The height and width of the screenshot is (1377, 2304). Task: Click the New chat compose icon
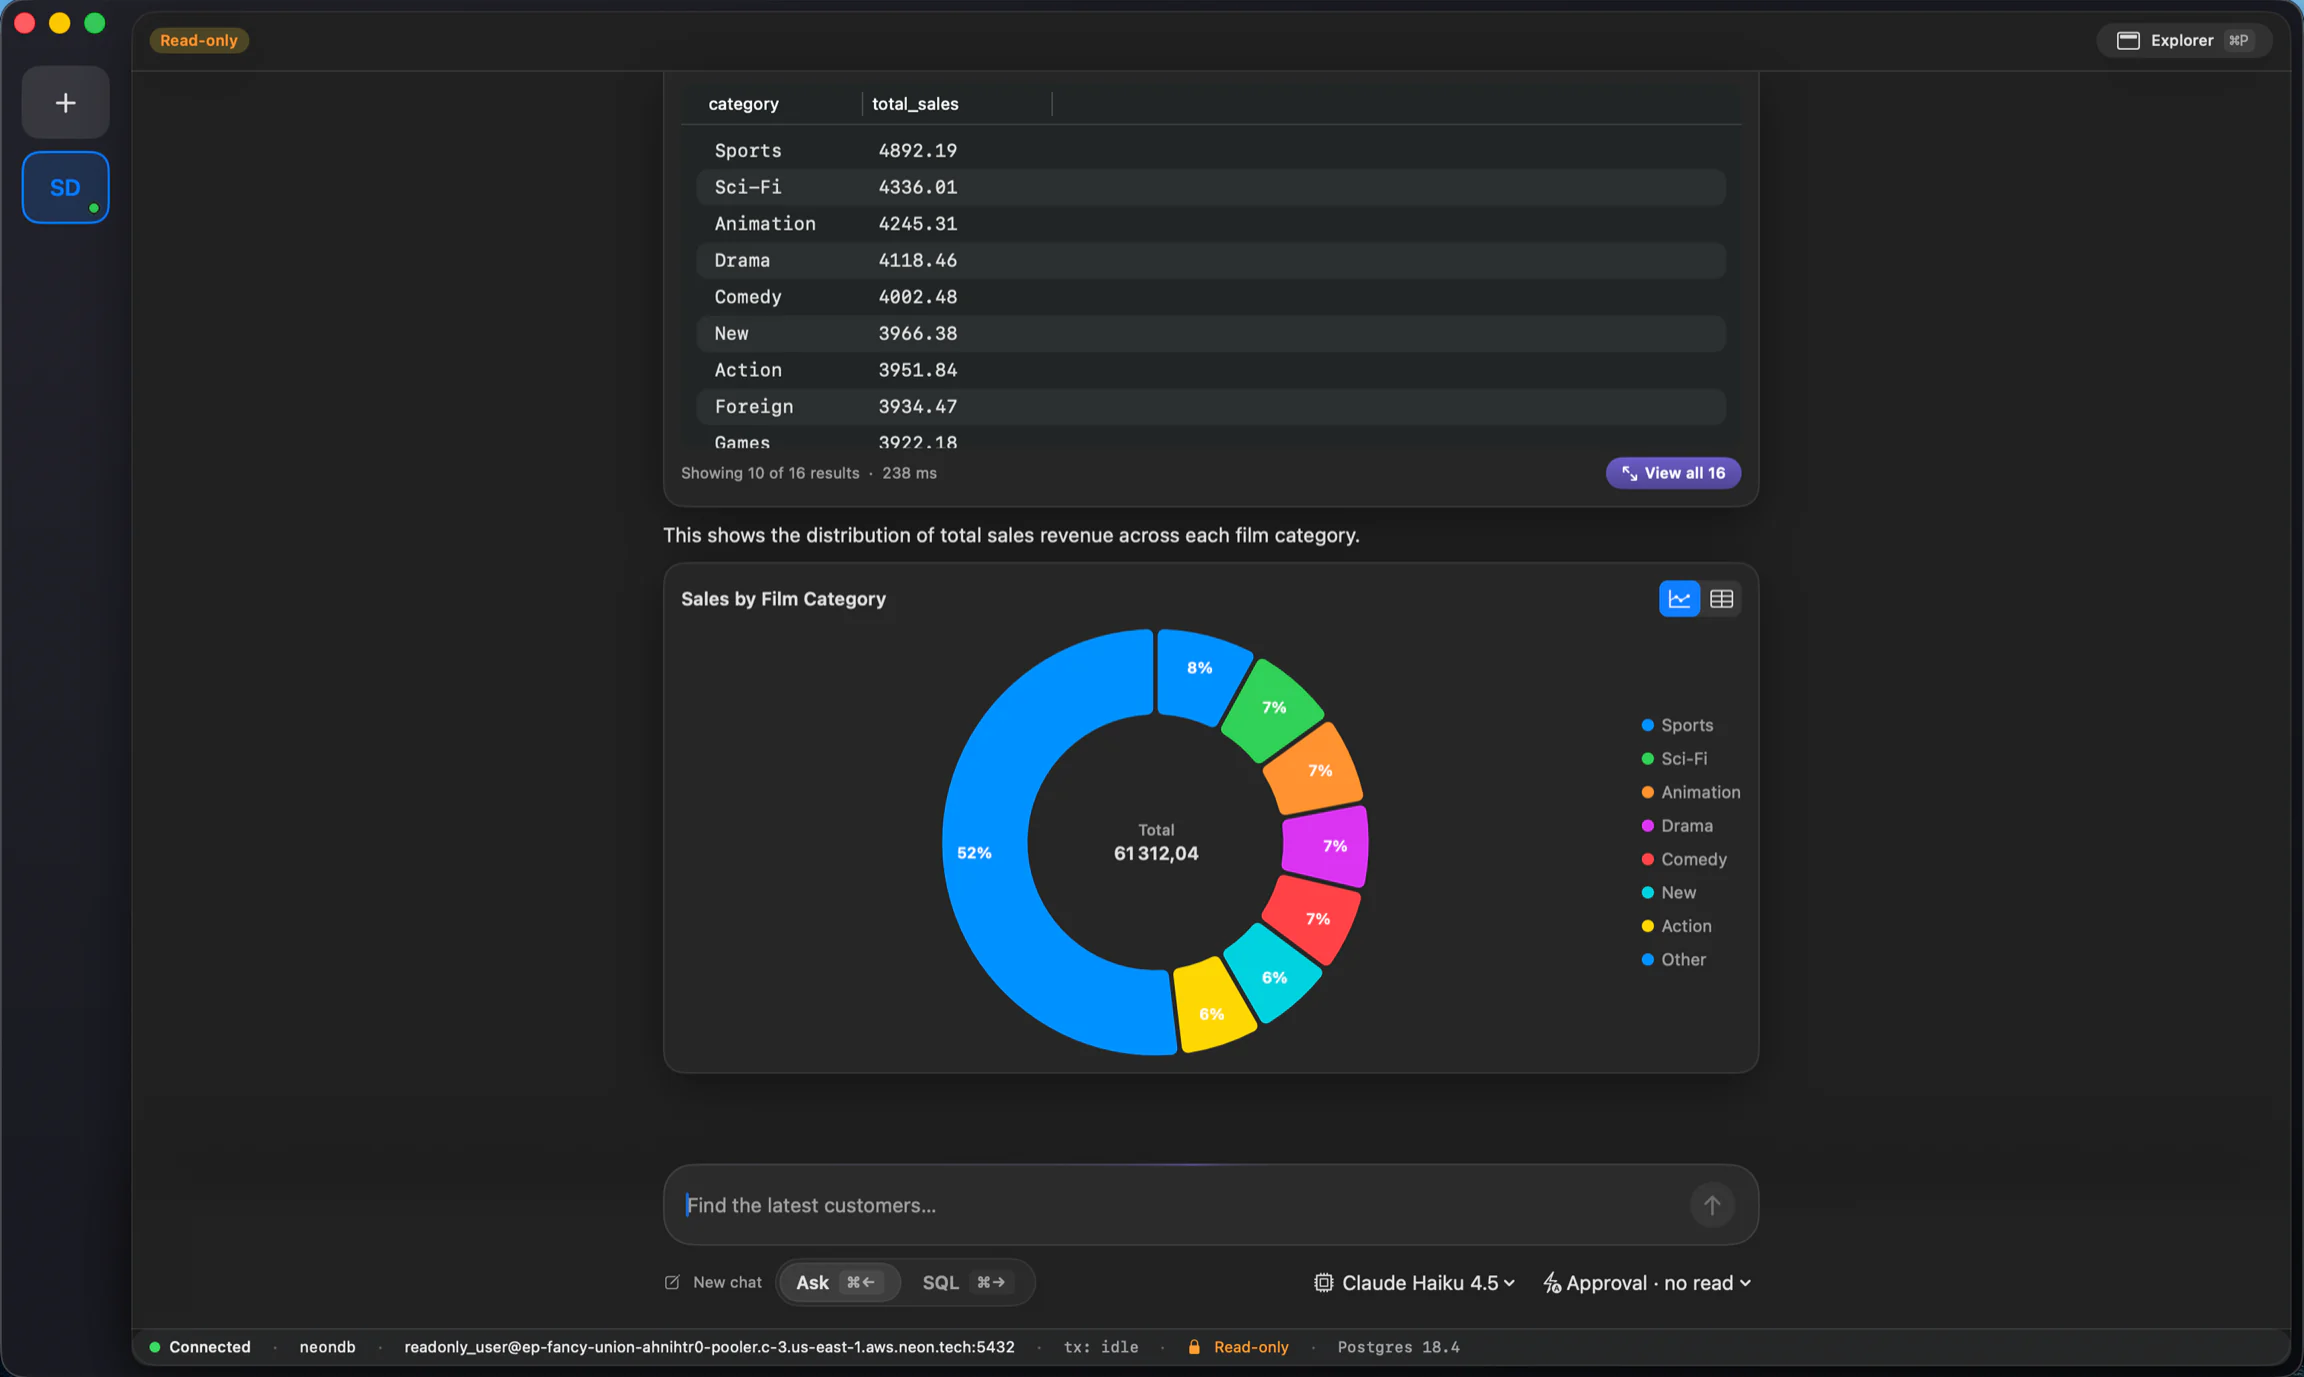click(672, 1283)
